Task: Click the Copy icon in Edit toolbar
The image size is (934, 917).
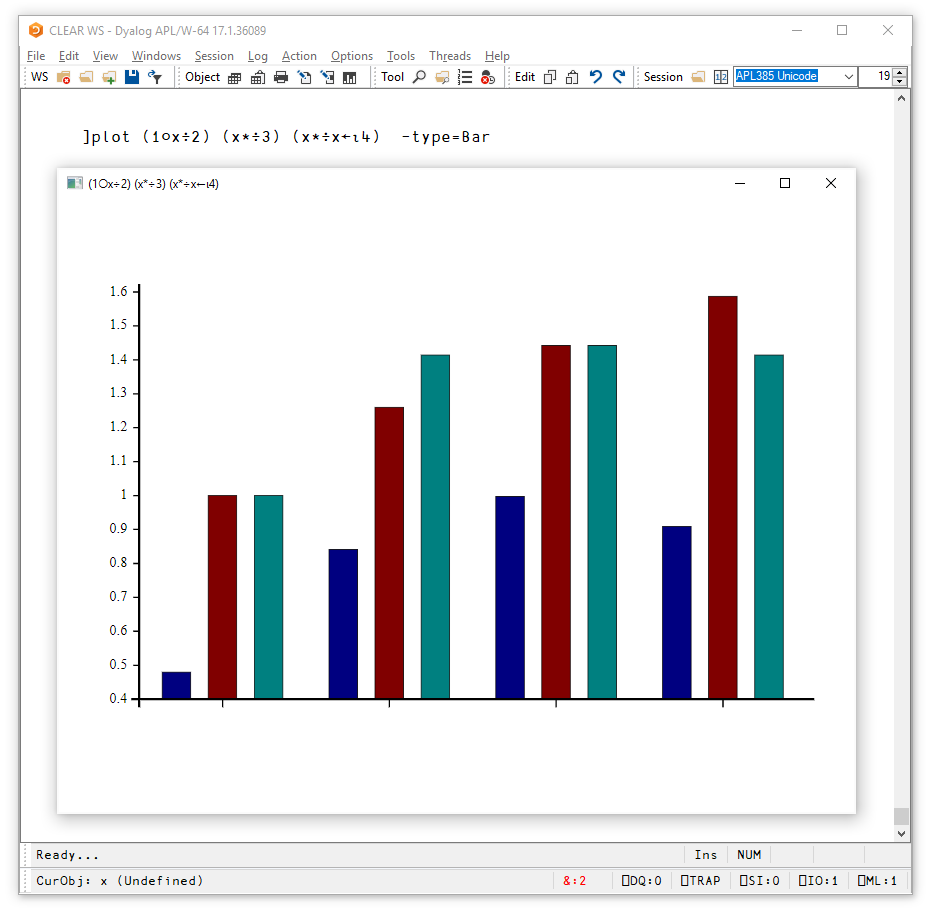Action: (x=550, y=77)
